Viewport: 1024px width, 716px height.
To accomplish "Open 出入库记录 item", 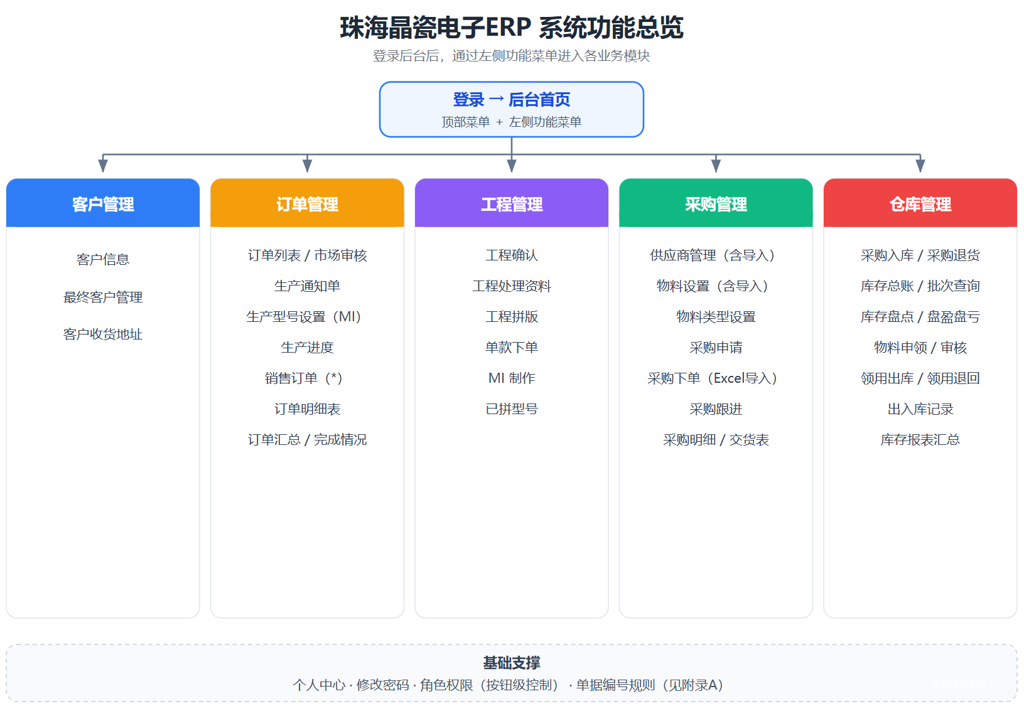I will coord(920,409).
